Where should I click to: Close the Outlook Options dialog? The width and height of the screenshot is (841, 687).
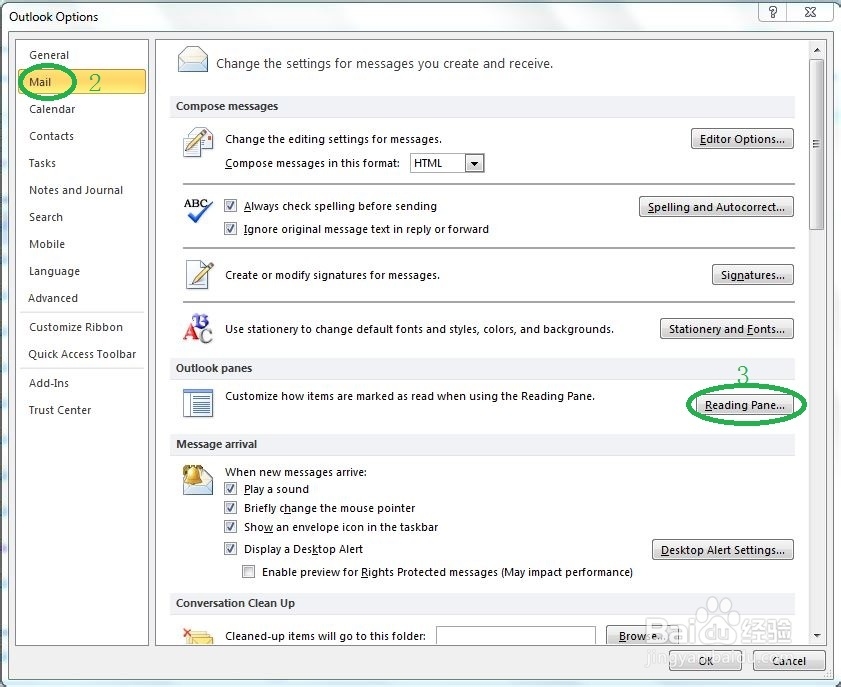pyautogui.click(x=810, y=12)
